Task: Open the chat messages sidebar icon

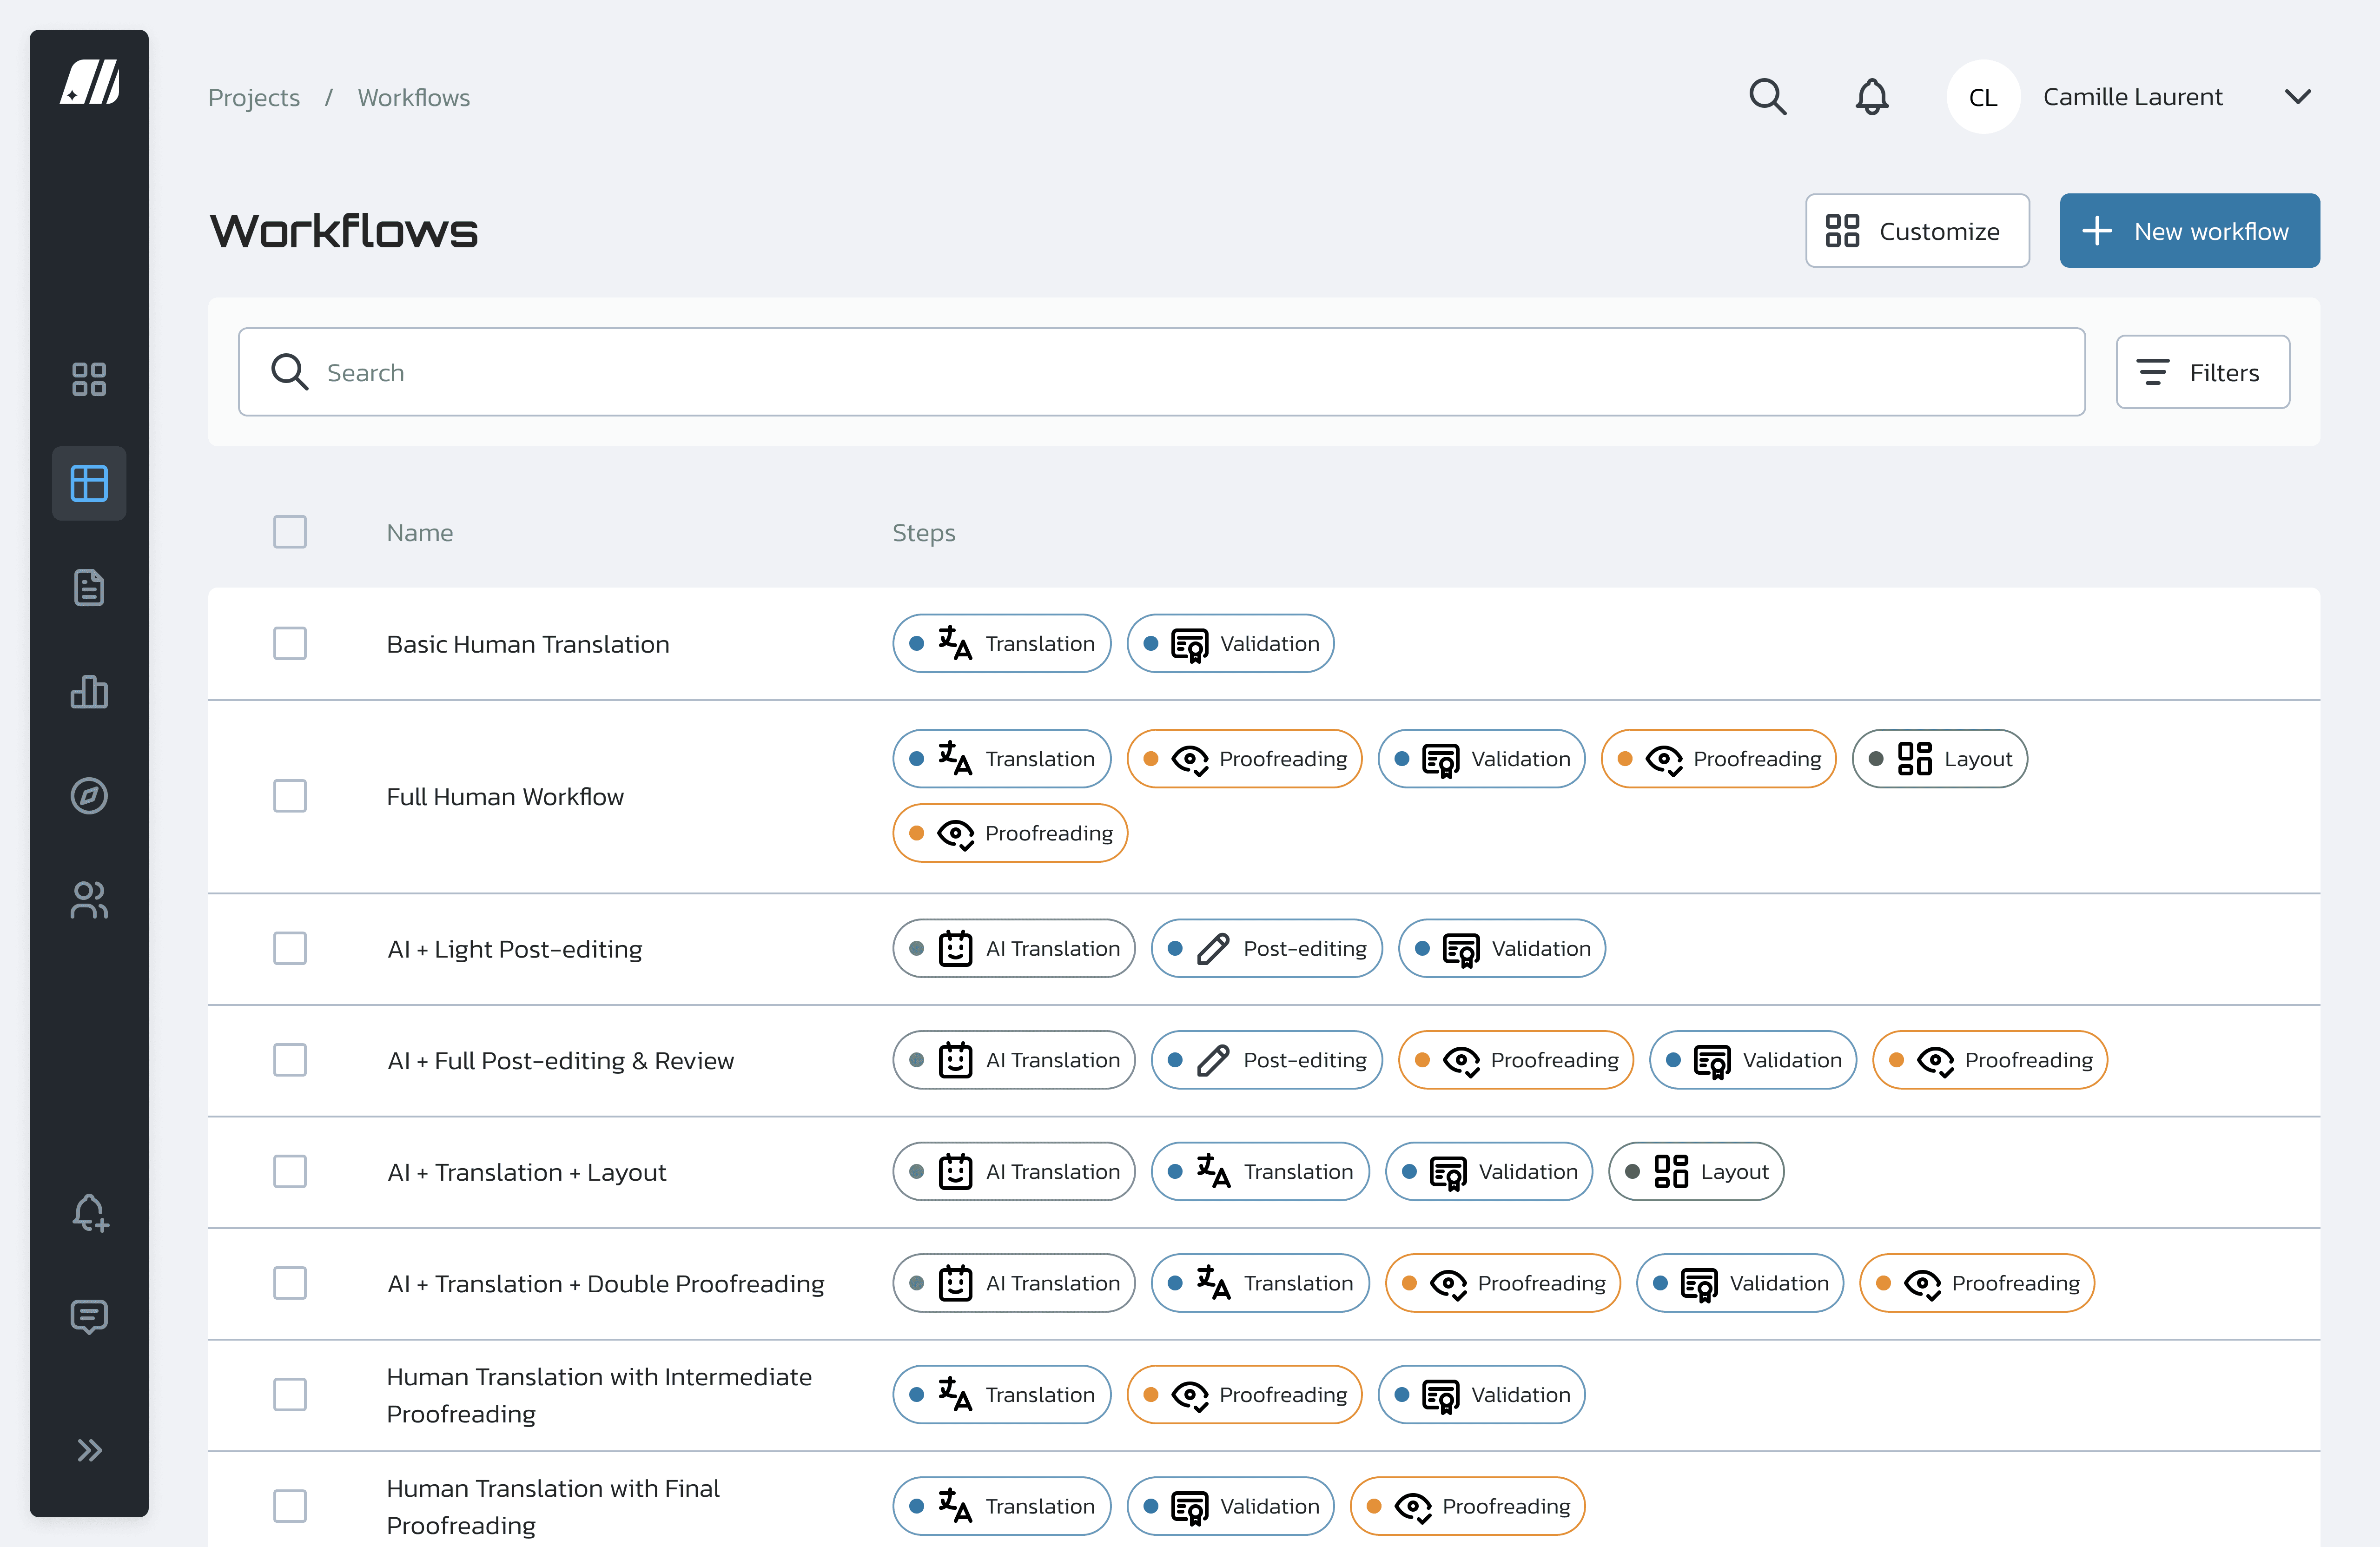Action: coord(89,1316)
